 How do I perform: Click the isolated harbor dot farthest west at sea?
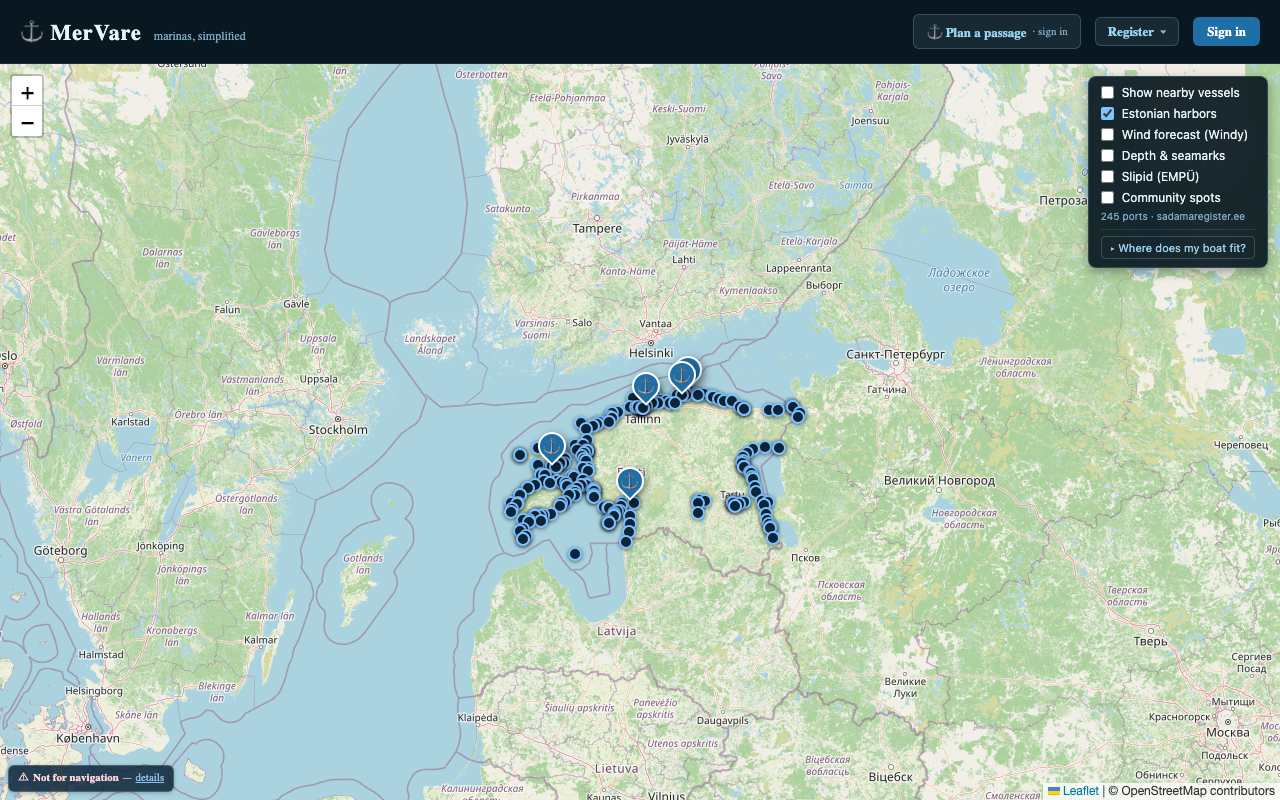520,455
